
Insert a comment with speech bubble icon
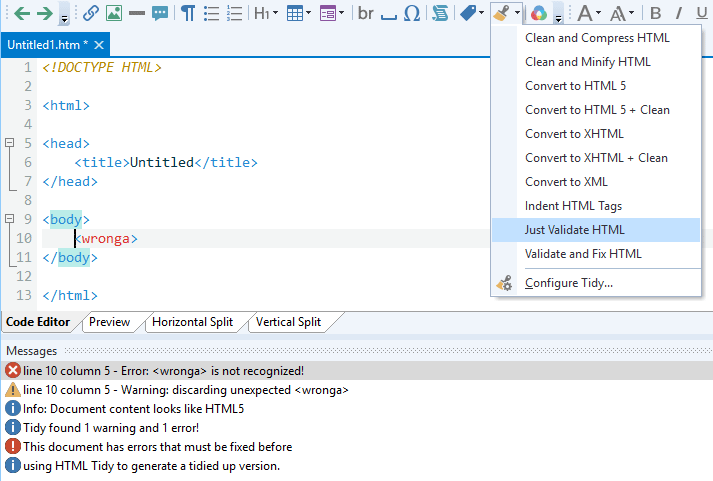click(160, 13)
